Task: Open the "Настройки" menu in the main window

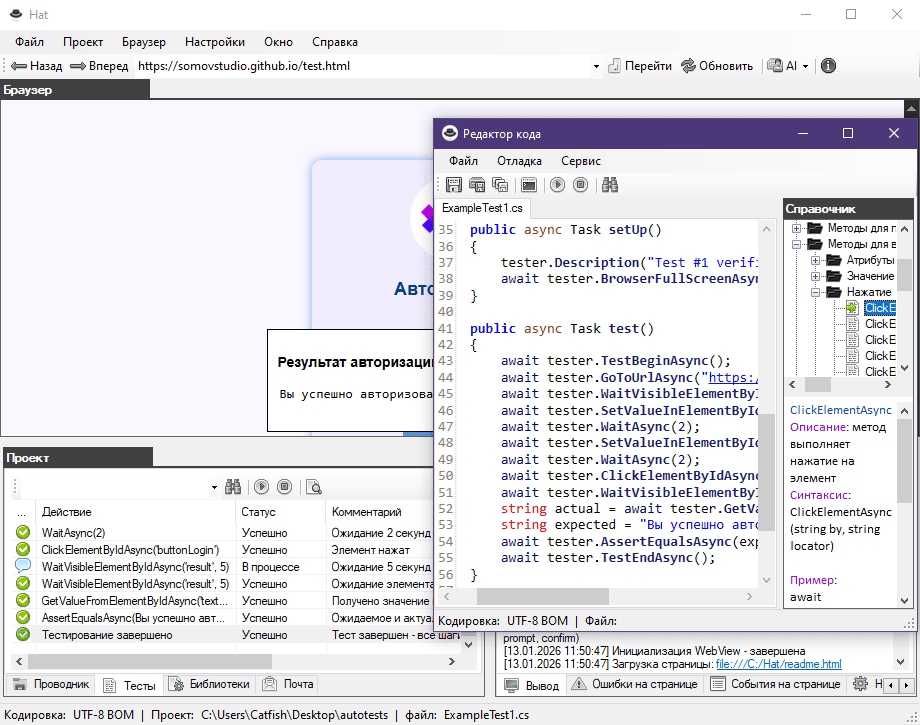Action: [x=214, y=42]
